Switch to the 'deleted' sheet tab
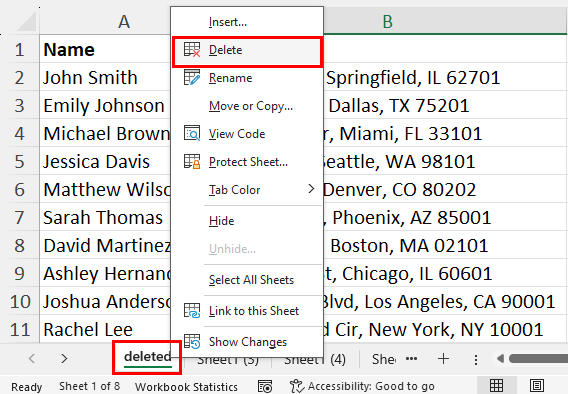The image size is (568, 394). click(x=147, y=357)
